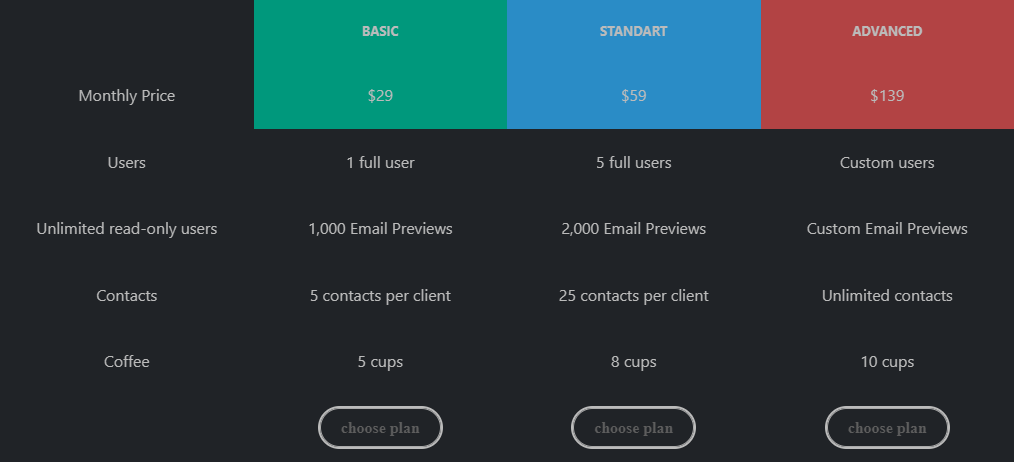
Task: Click choose plan button under Basic column
Action: pyautogui.click(x=380, y=428)
